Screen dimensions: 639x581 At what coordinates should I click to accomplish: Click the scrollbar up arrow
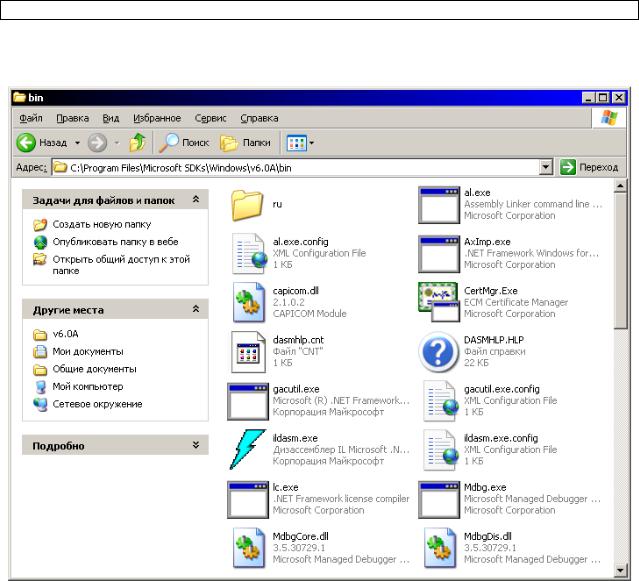(620, 186)
